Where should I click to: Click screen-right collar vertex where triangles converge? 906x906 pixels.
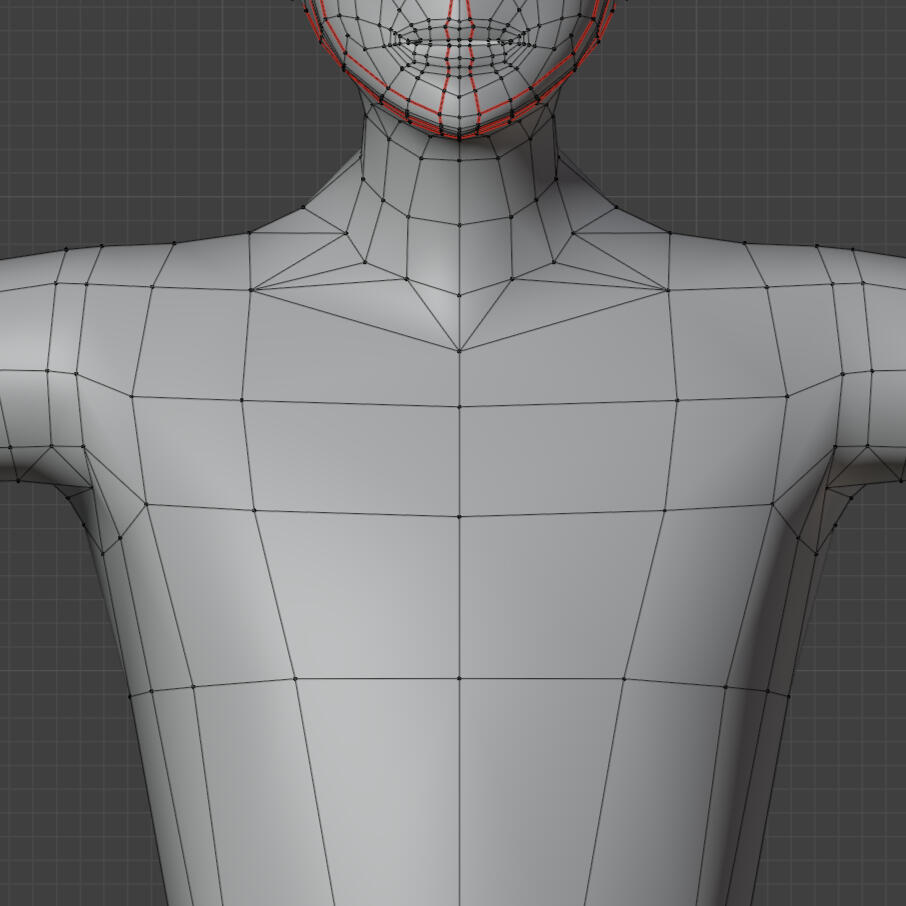[x=667, y=290]
